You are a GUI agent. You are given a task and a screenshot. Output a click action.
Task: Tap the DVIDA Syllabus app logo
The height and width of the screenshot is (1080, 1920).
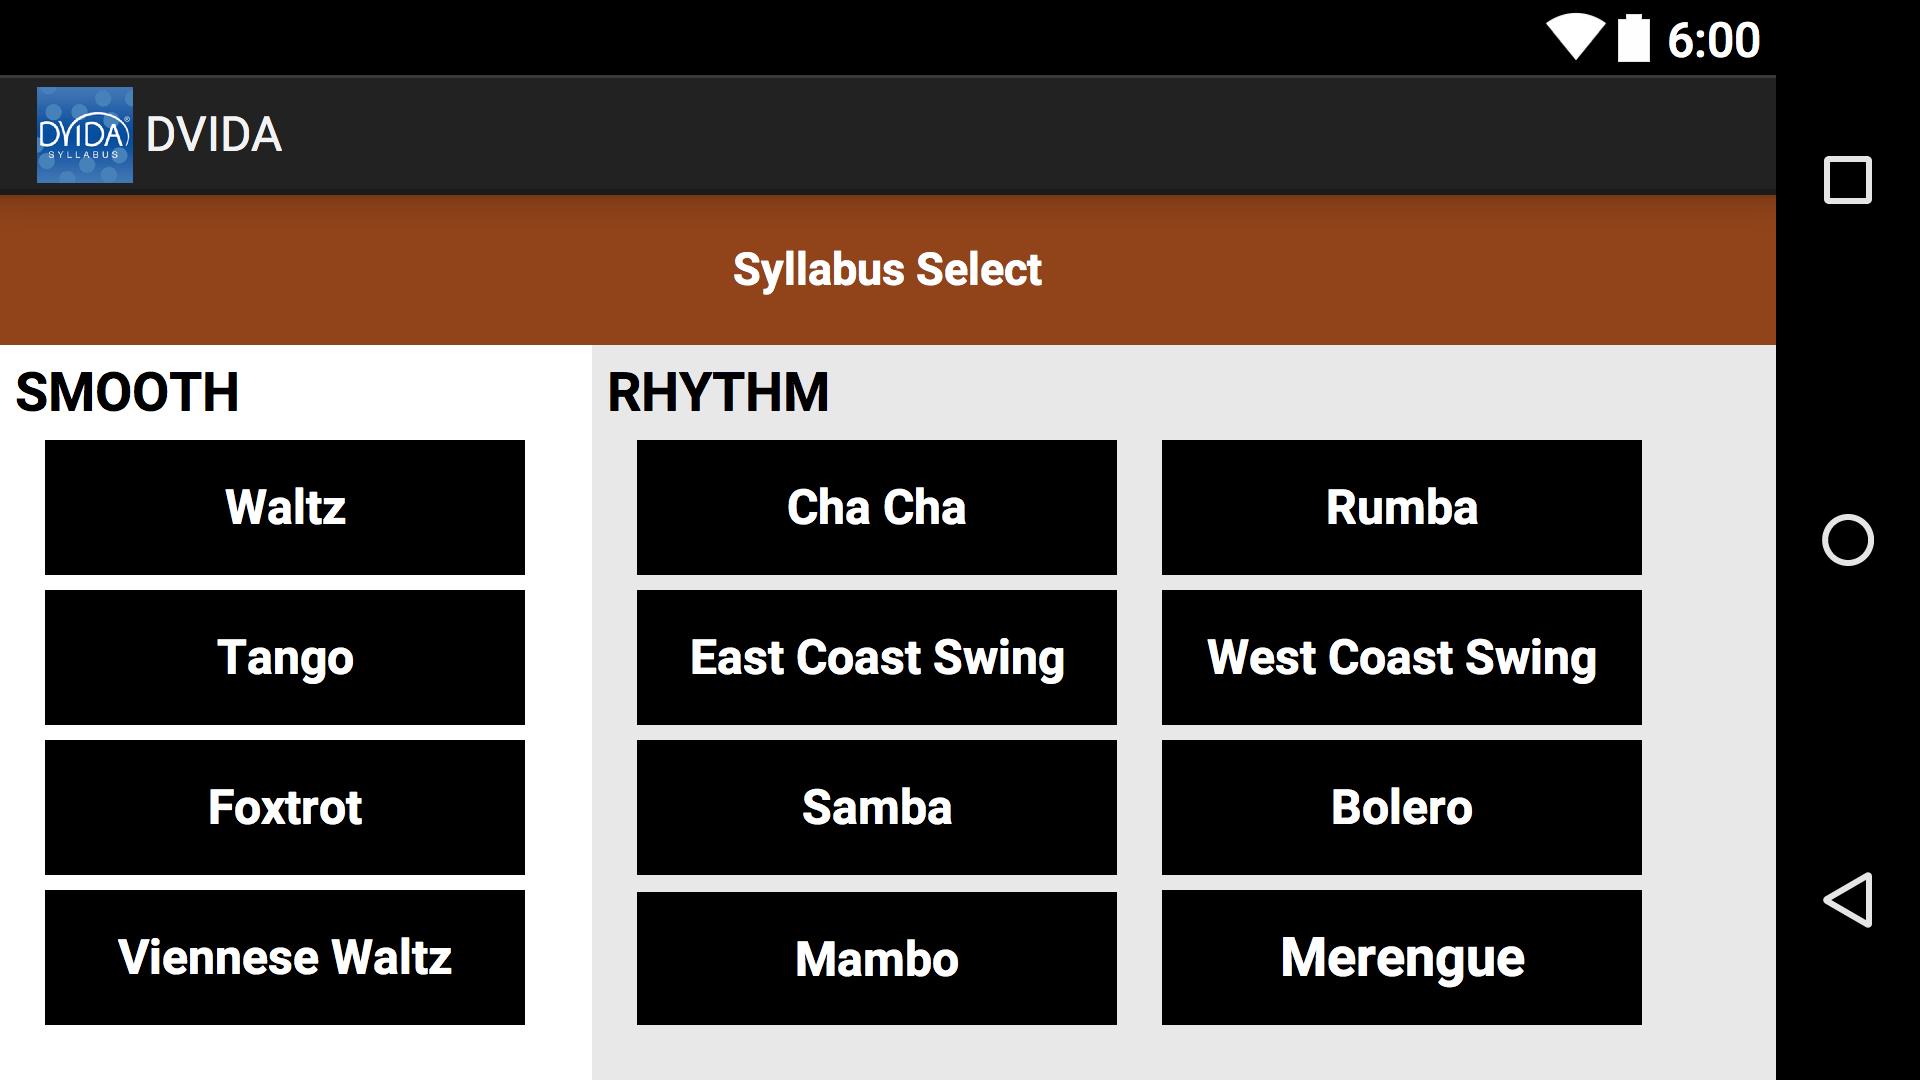85,135
